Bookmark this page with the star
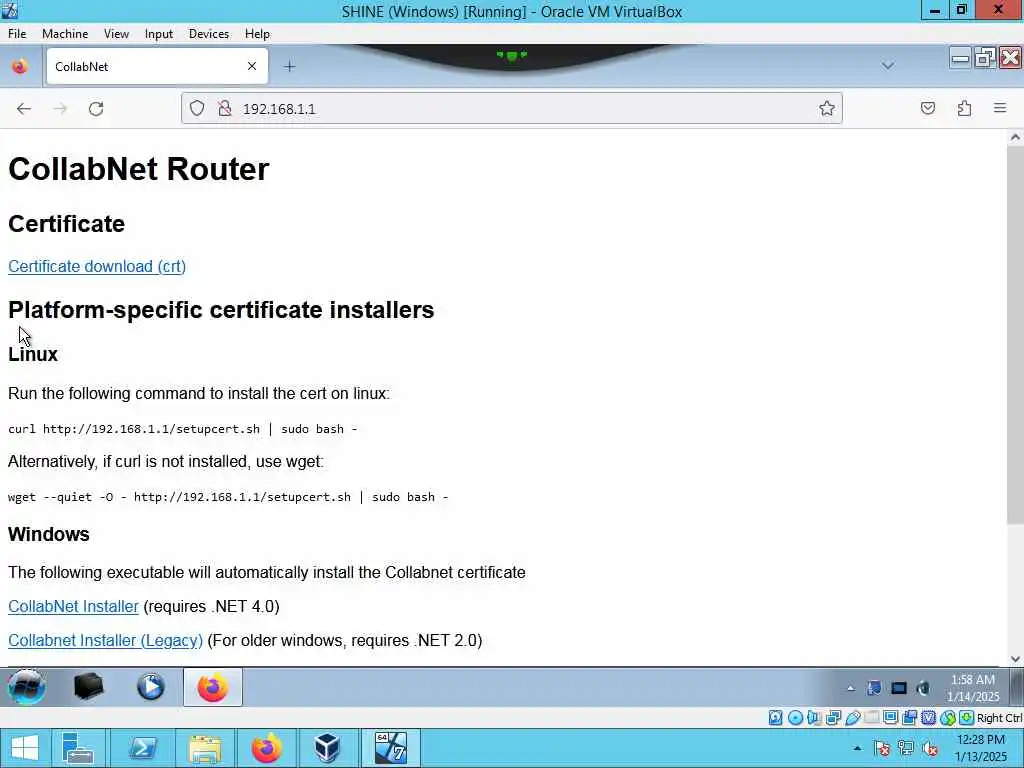 point(827,108)
